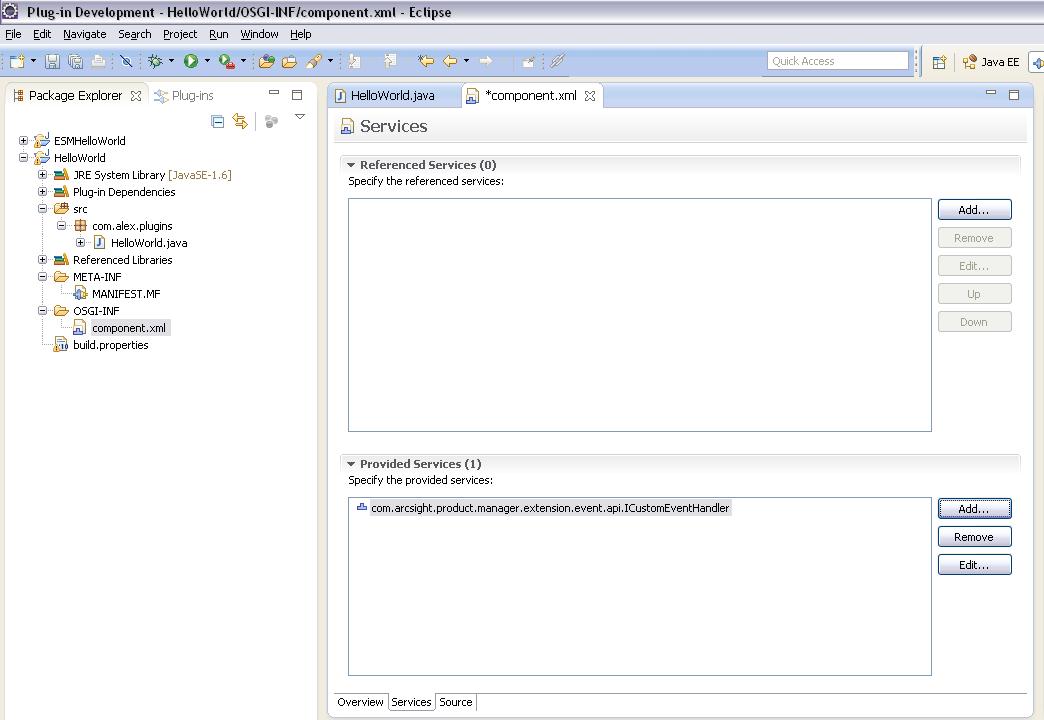Click the Search flashlight toolbar icon
Screen dimensions: 1044x720
tap(314, 61)
